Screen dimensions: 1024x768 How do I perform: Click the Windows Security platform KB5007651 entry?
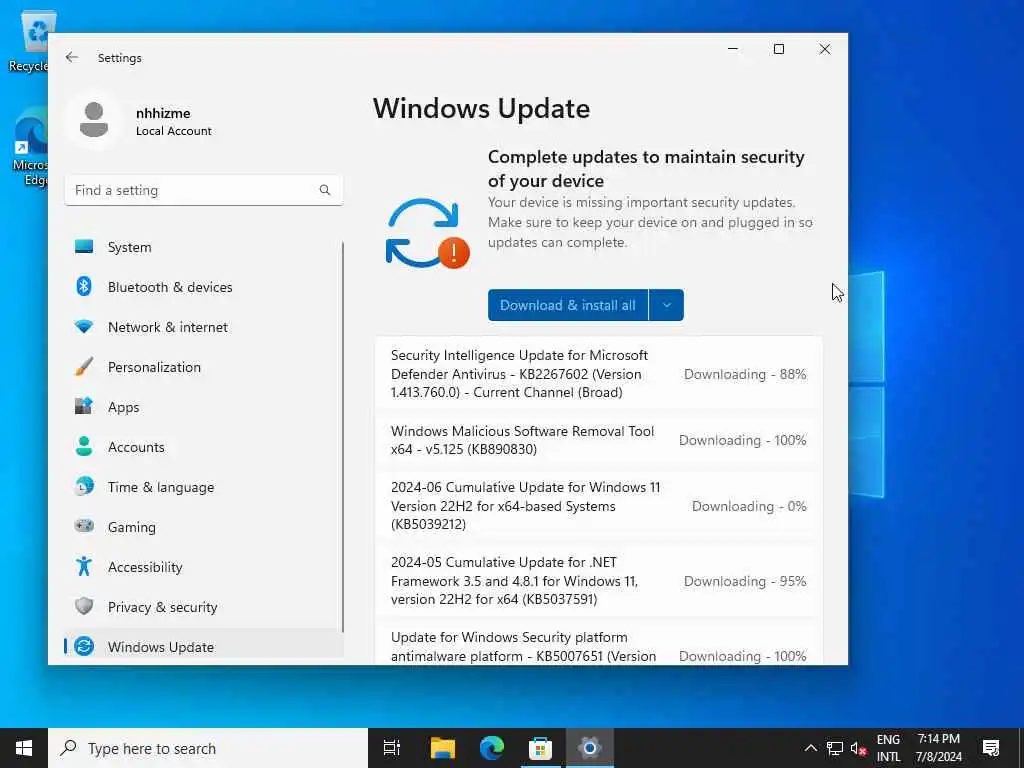click(598, 642)
